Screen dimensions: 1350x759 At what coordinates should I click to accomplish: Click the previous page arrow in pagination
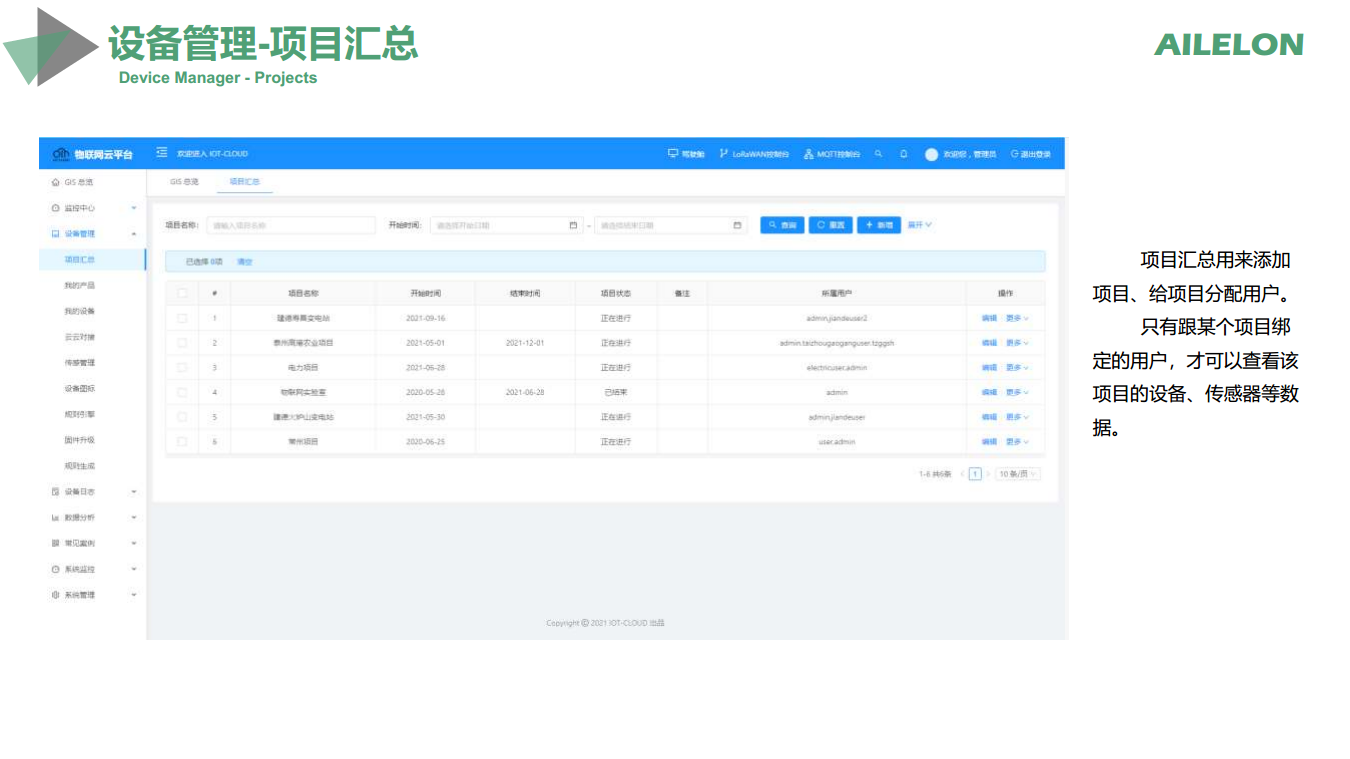pos(962,474)
